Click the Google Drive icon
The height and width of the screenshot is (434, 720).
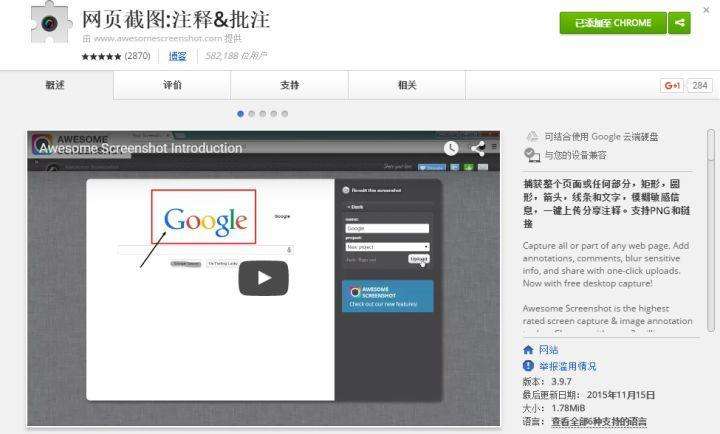(532, 136)
